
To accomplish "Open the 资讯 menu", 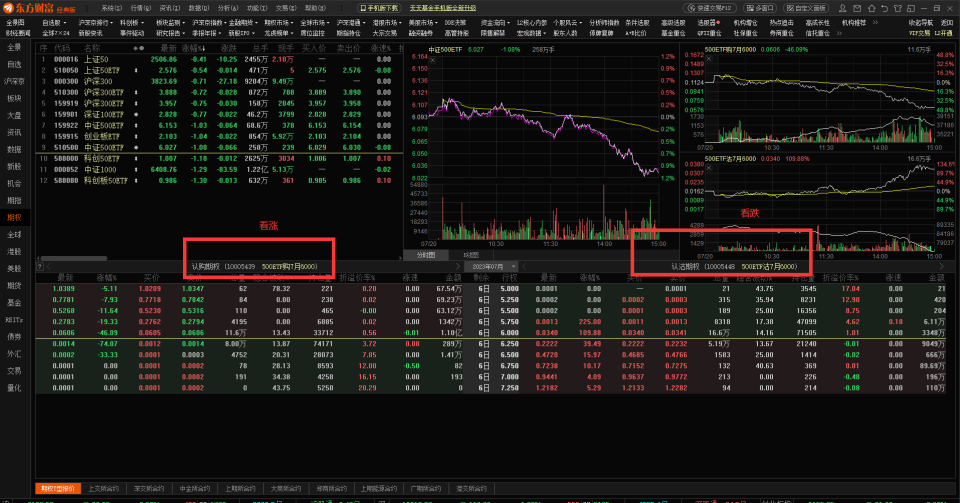I will click(x=170, y=8).
